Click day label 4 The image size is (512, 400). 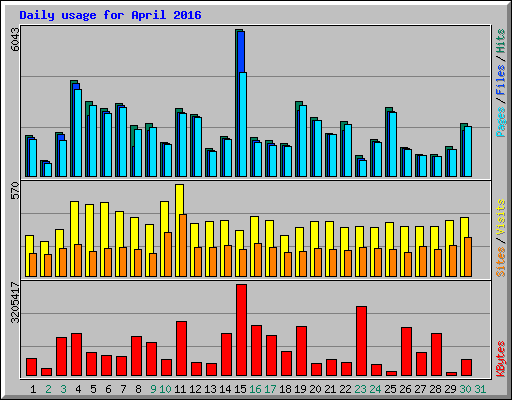[x=78, y=389]
